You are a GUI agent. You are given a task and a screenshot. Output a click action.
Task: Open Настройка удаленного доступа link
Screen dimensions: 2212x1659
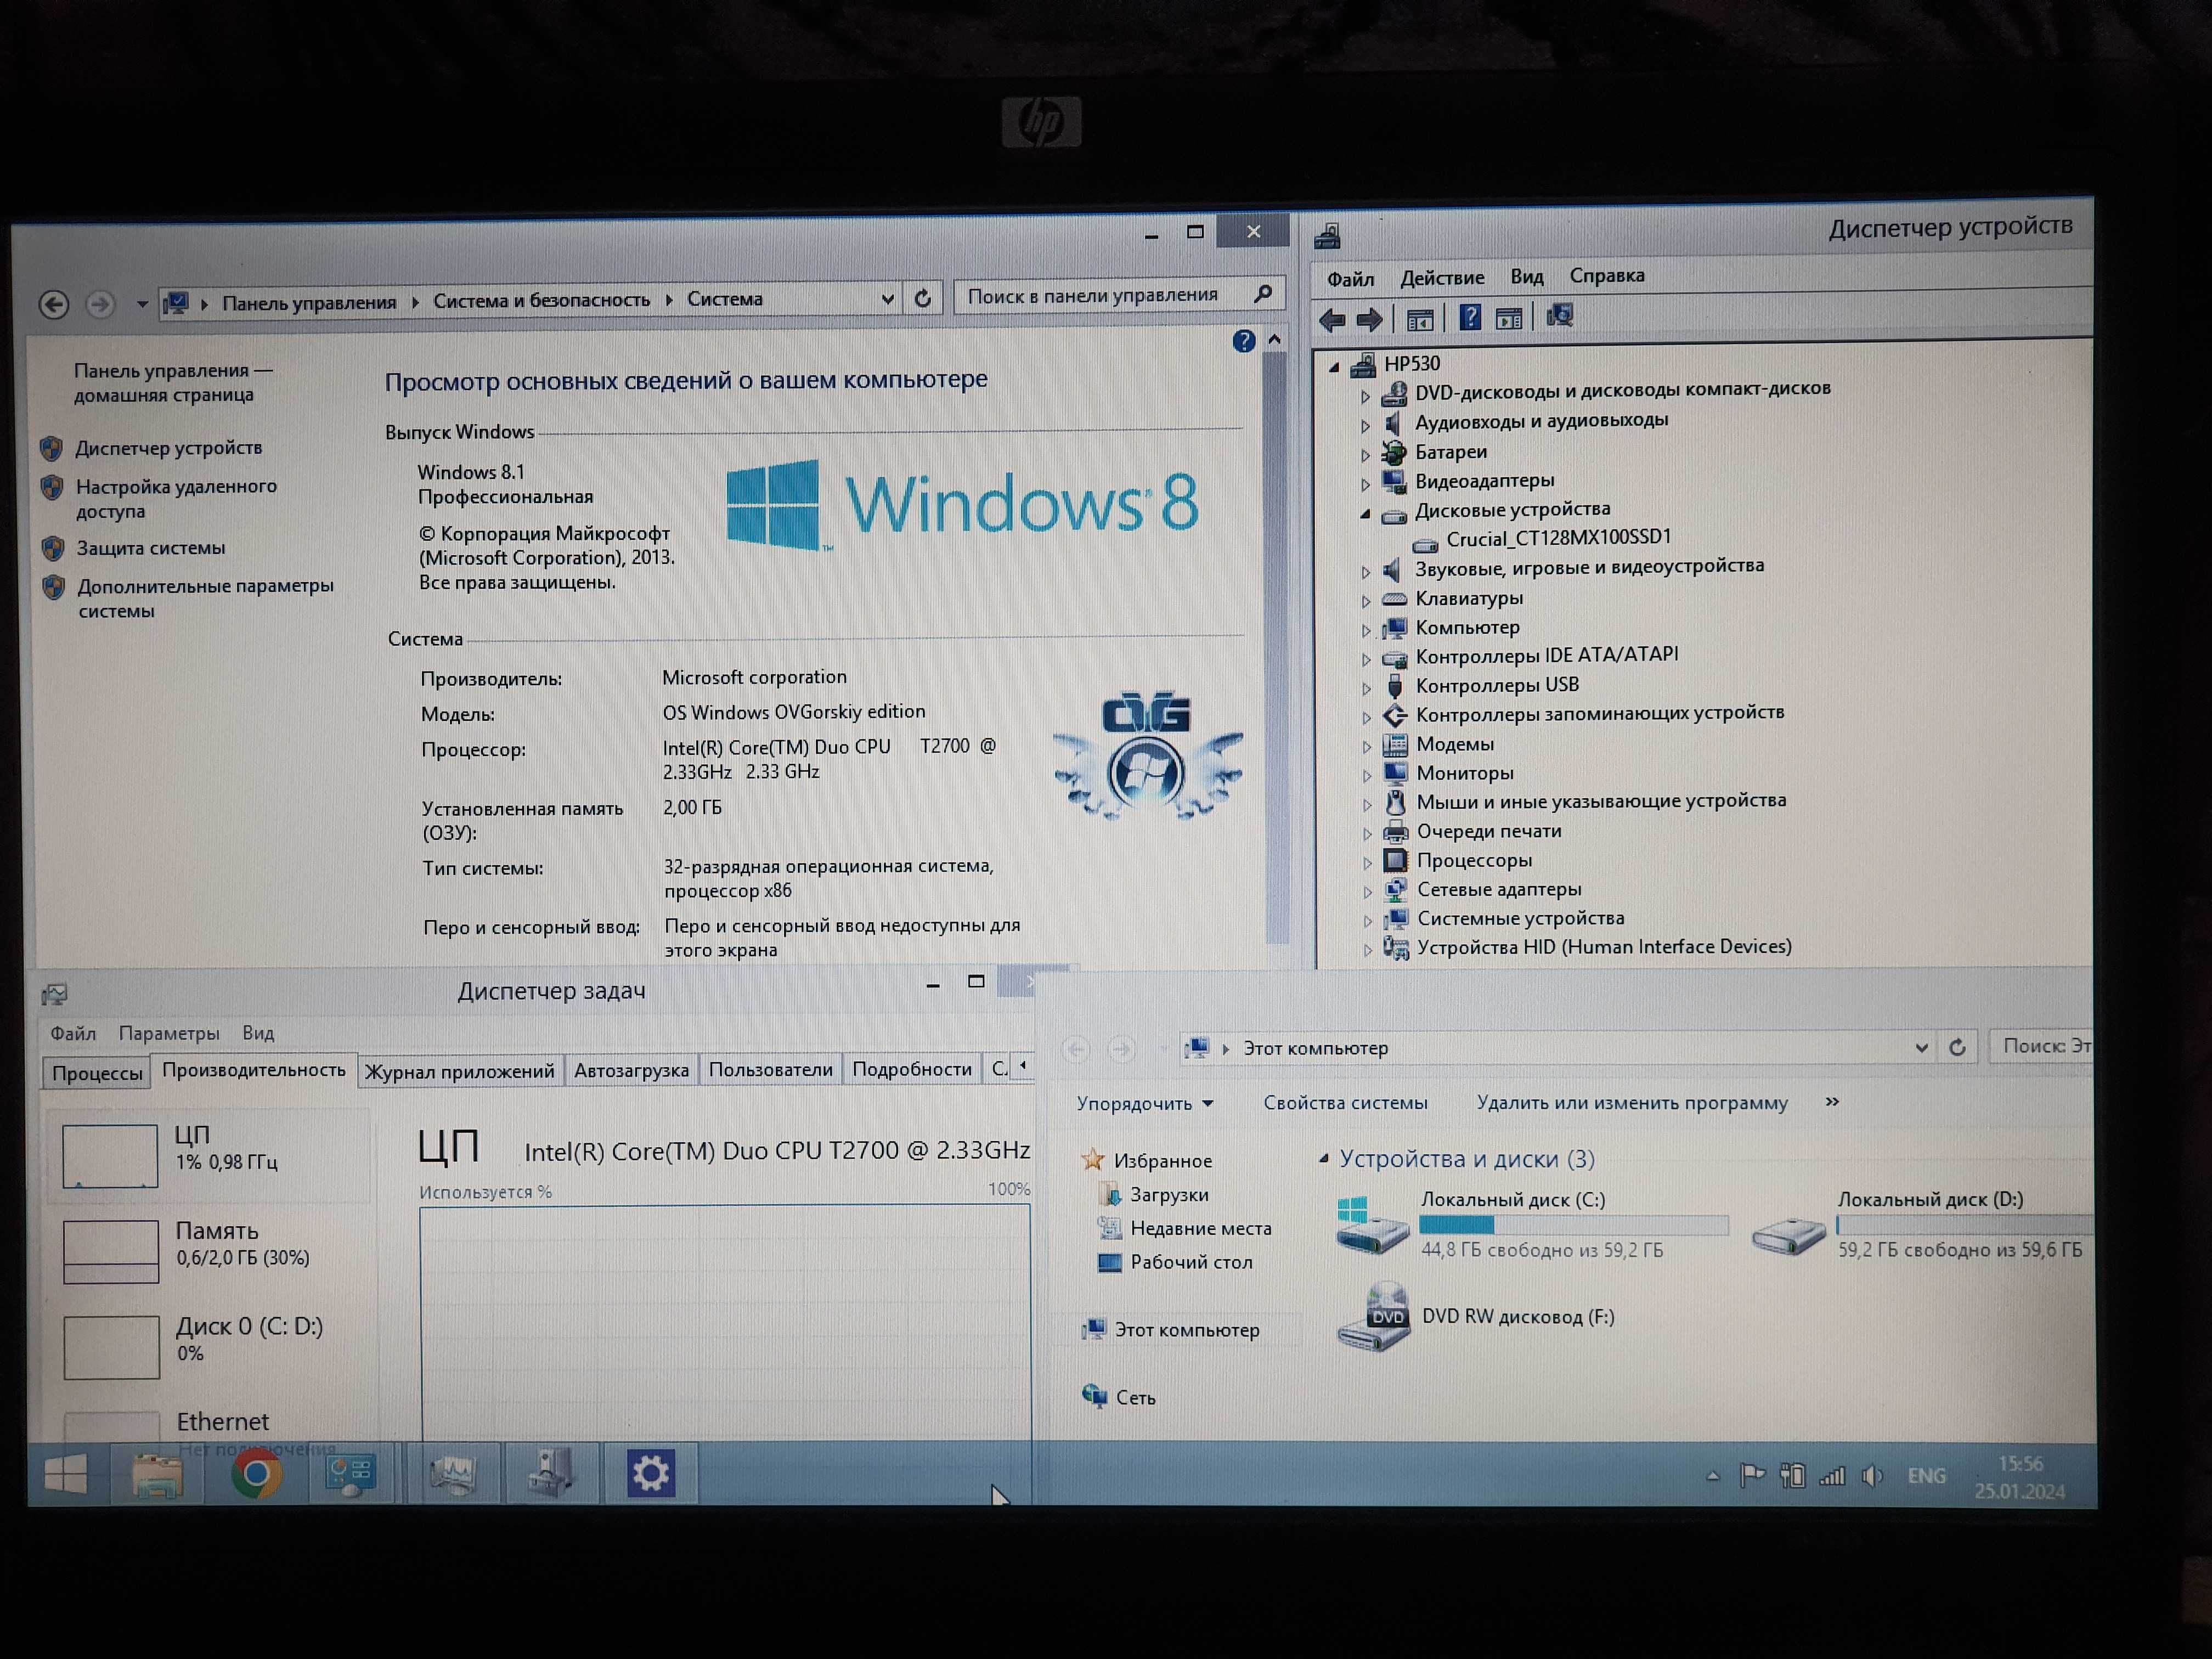[x=176, y=498]
